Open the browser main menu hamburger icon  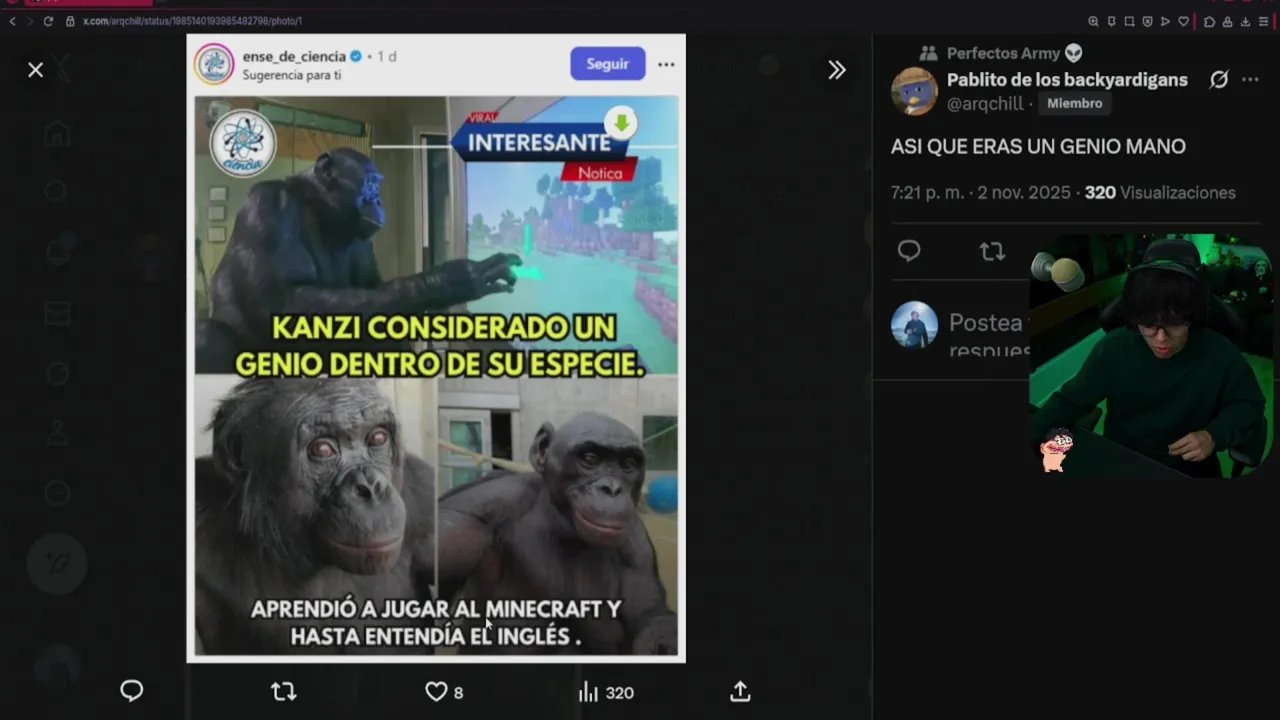[x=1264, y=21]
